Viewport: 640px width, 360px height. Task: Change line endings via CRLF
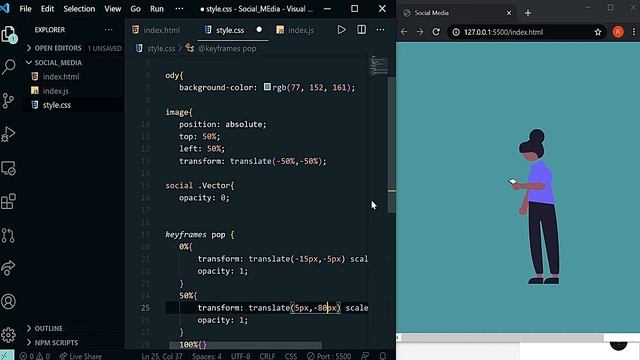pos(267,356)
